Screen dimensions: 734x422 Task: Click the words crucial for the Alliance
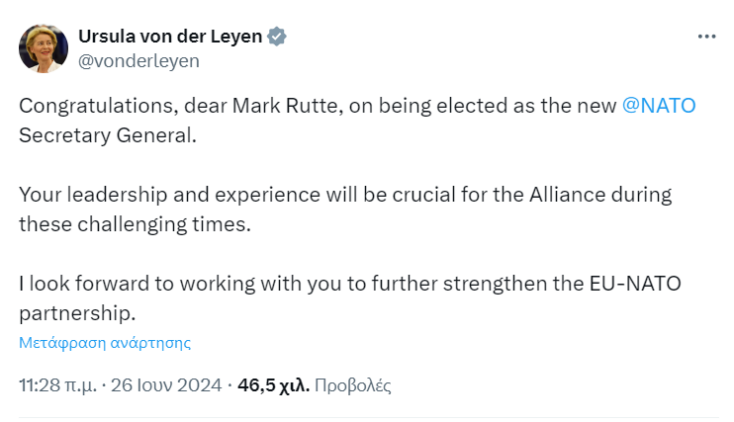(484, 193)
